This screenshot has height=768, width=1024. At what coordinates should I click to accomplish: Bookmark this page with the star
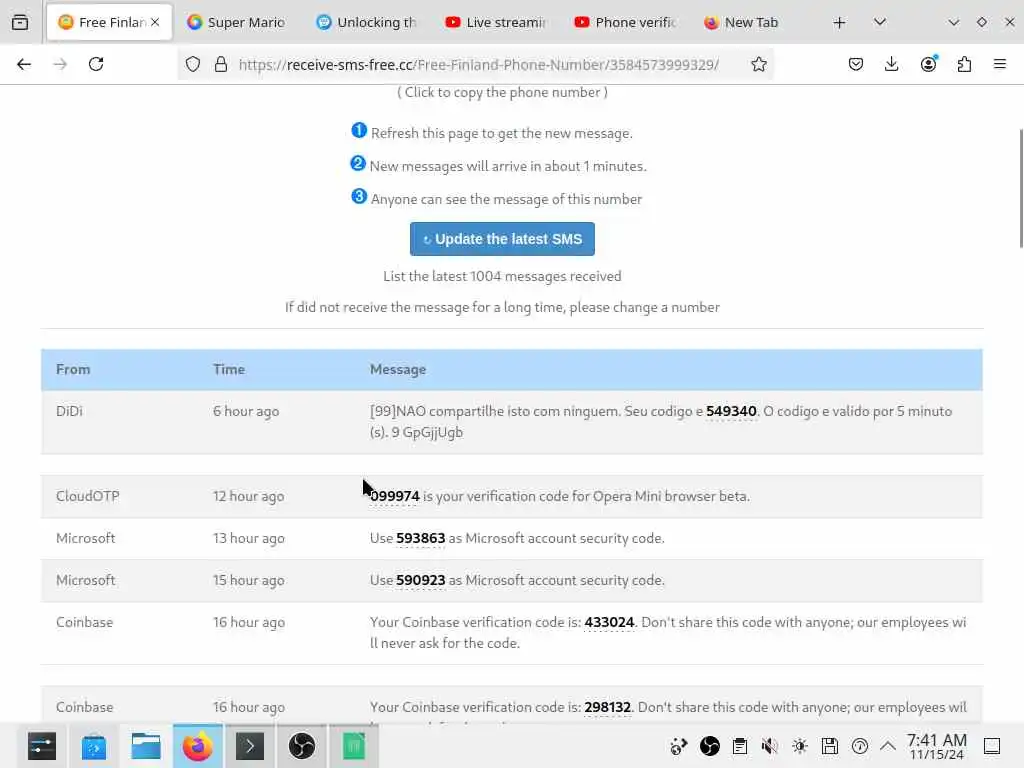[x=758, y=64]
